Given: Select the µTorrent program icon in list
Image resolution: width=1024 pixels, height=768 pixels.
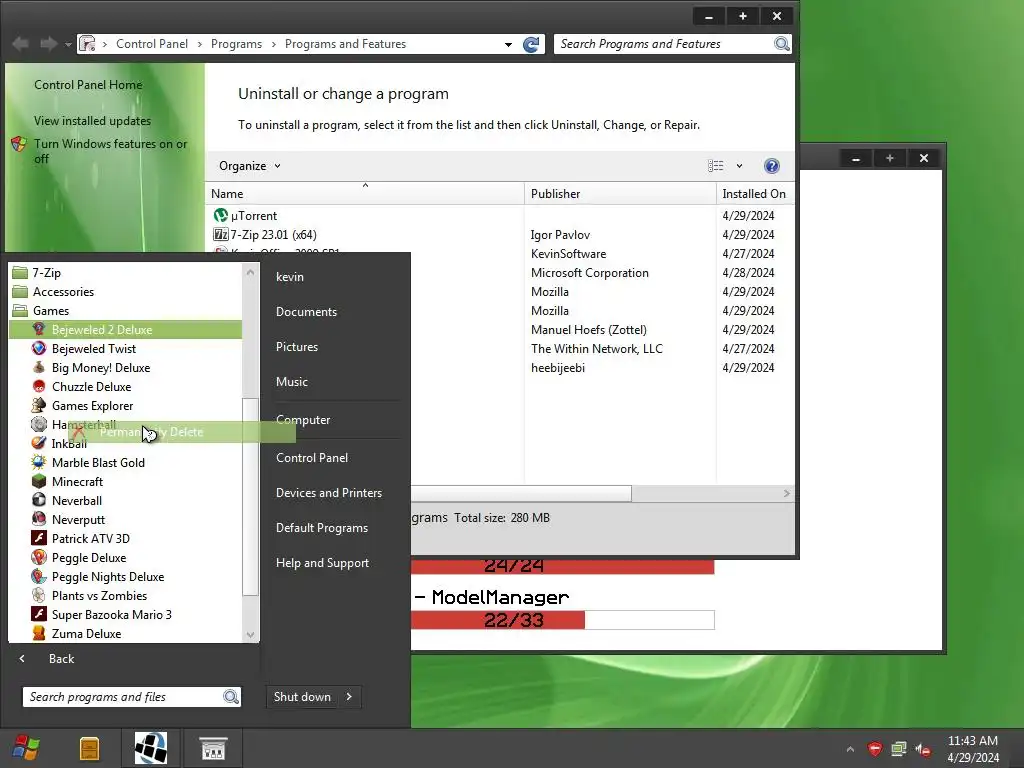Looking at the screenshot, I should tap(221, 215).
